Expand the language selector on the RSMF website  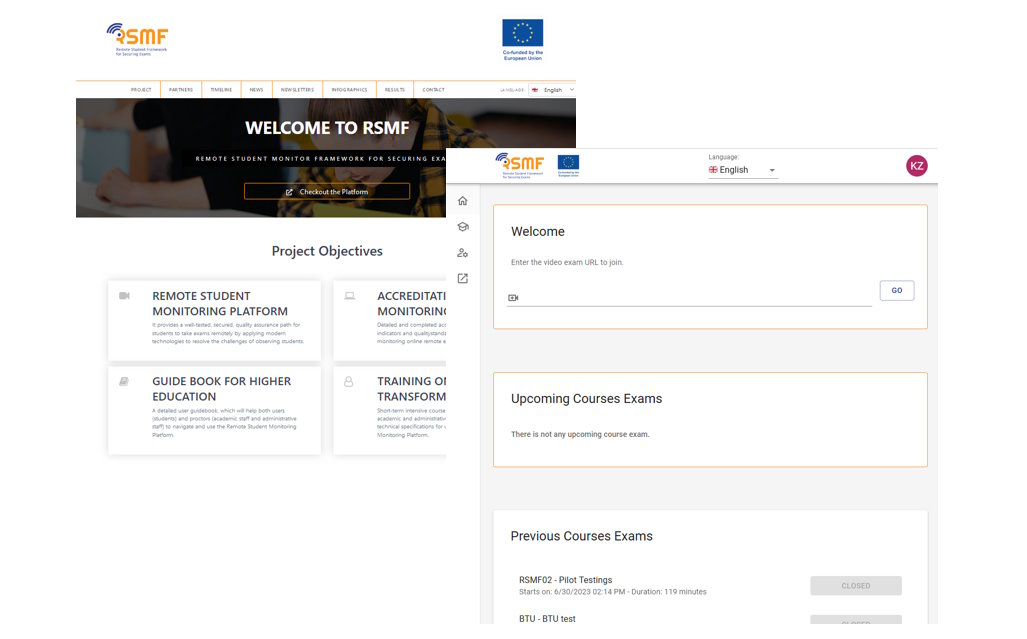(556, 89)
